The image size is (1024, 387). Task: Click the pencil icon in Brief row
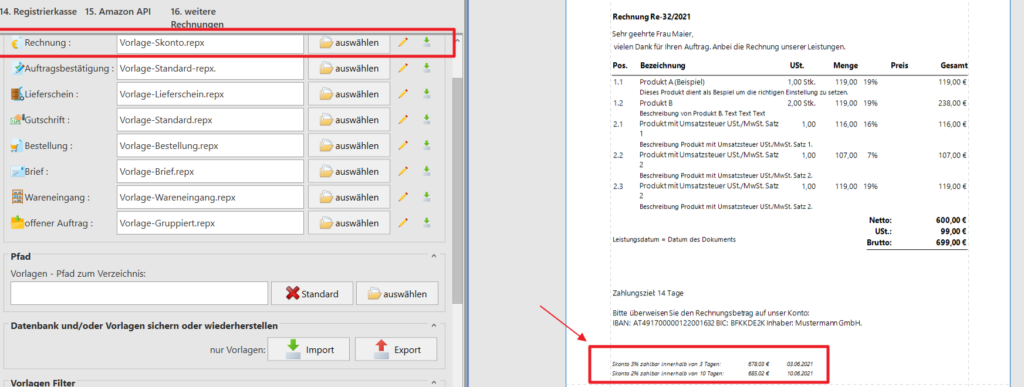403,172
